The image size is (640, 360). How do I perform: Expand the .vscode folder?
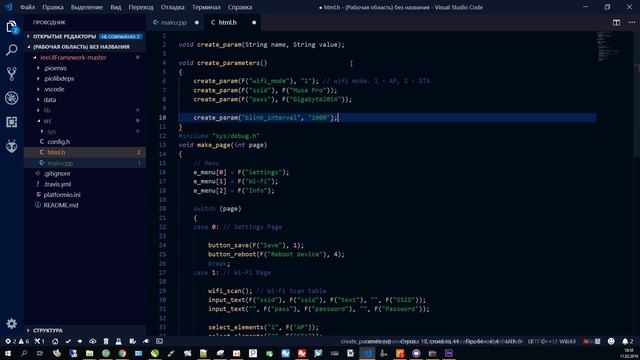pos(54,89)
